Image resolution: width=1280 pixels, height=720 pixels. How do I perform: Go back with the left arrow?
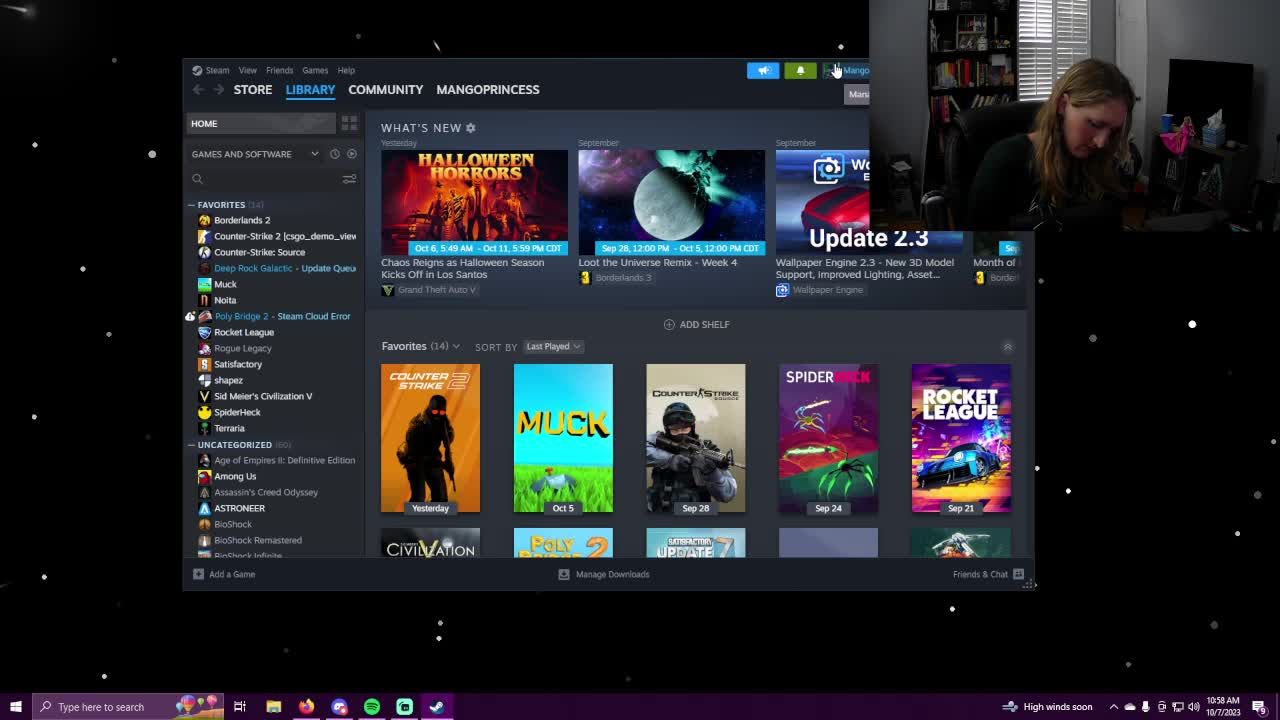pos(198,90)
